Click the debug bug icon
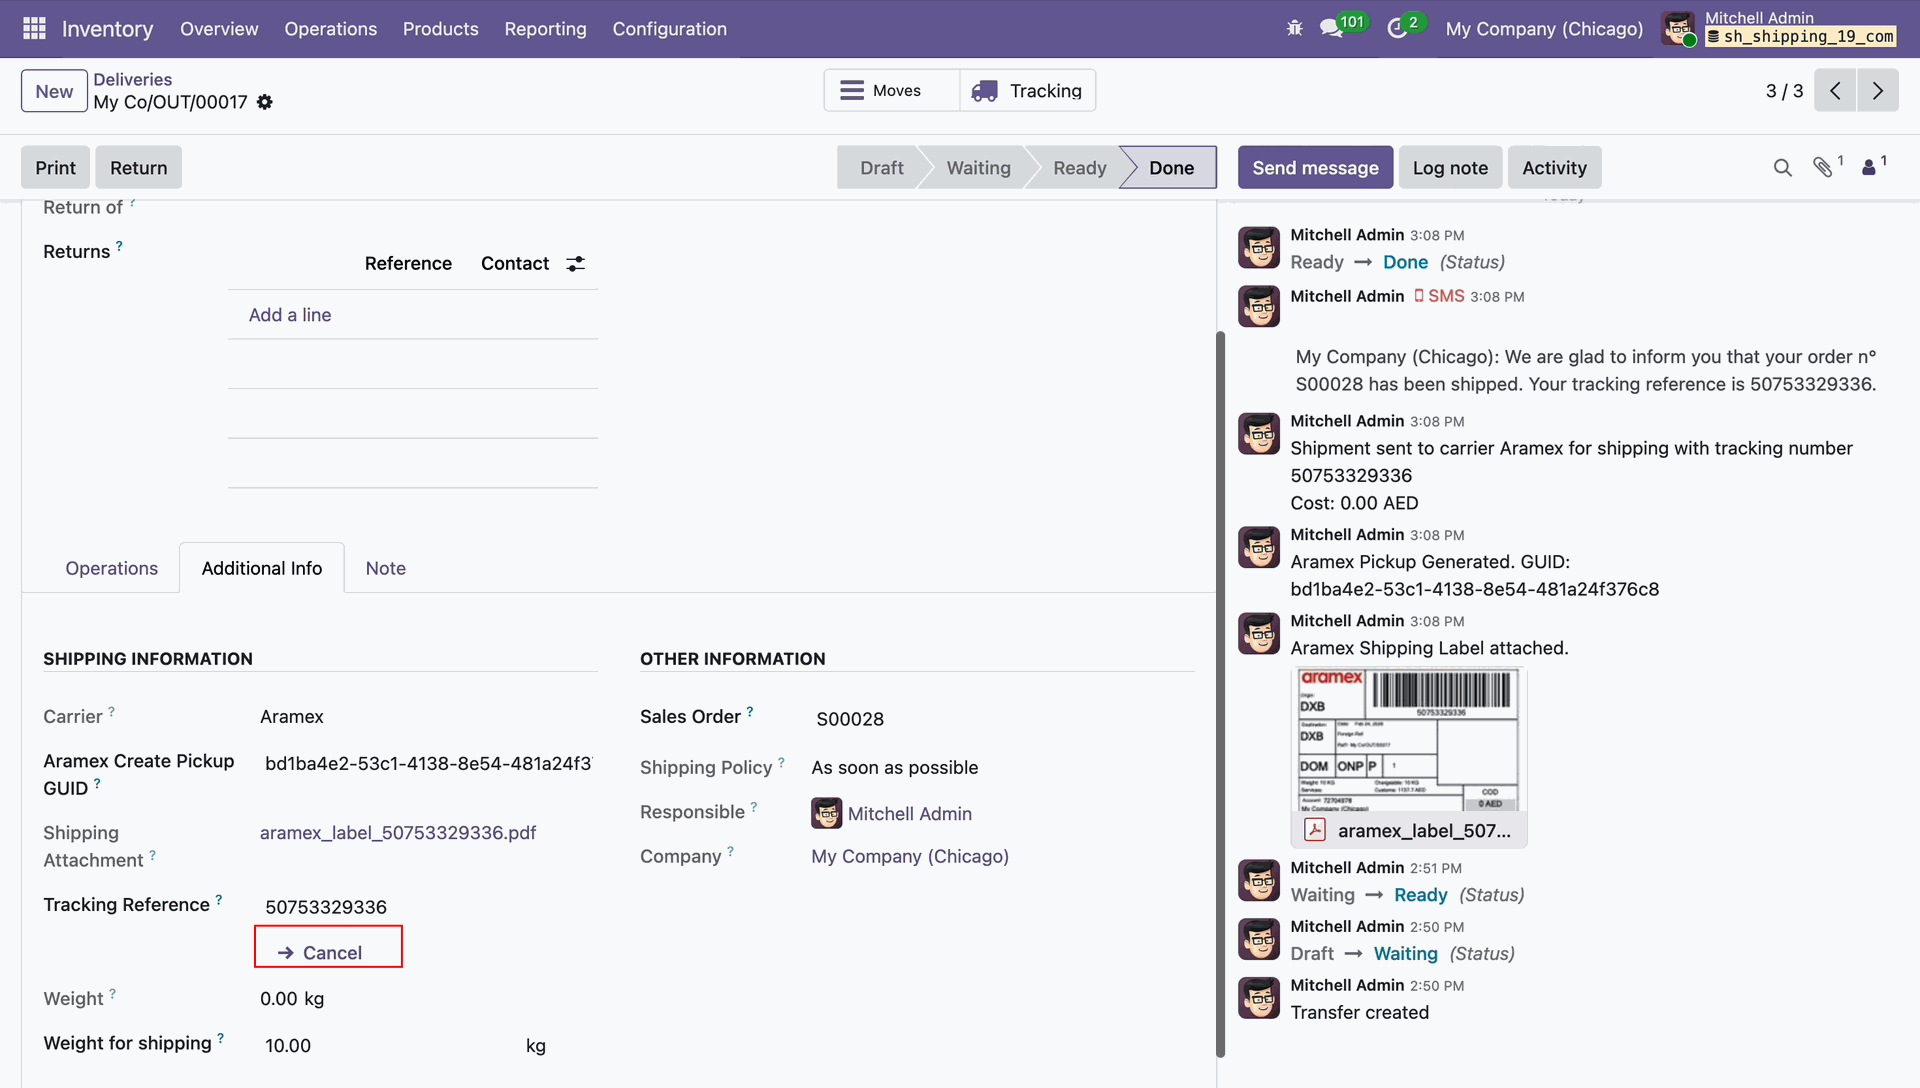Image resolution: width=1920 pixels, height=1088 pixels. [x=1294, y=29]
